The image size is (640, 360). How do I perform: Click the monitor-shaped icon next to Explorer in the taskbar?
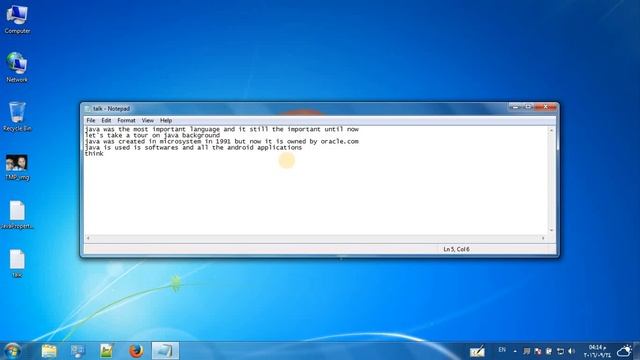coord(78,351)
